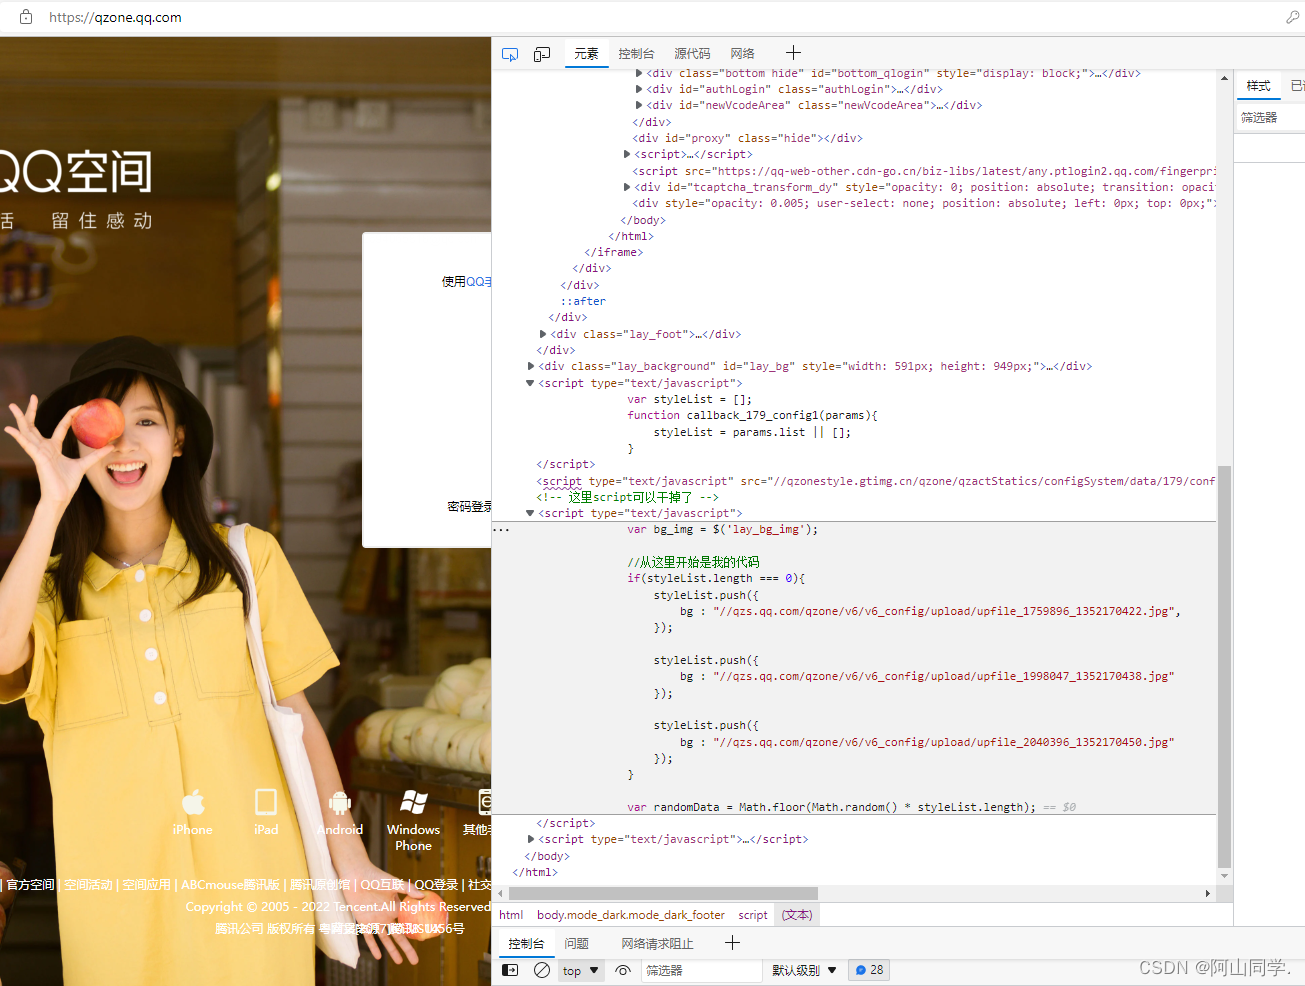Add a new DevTools tab with plus

pos(793,53)
